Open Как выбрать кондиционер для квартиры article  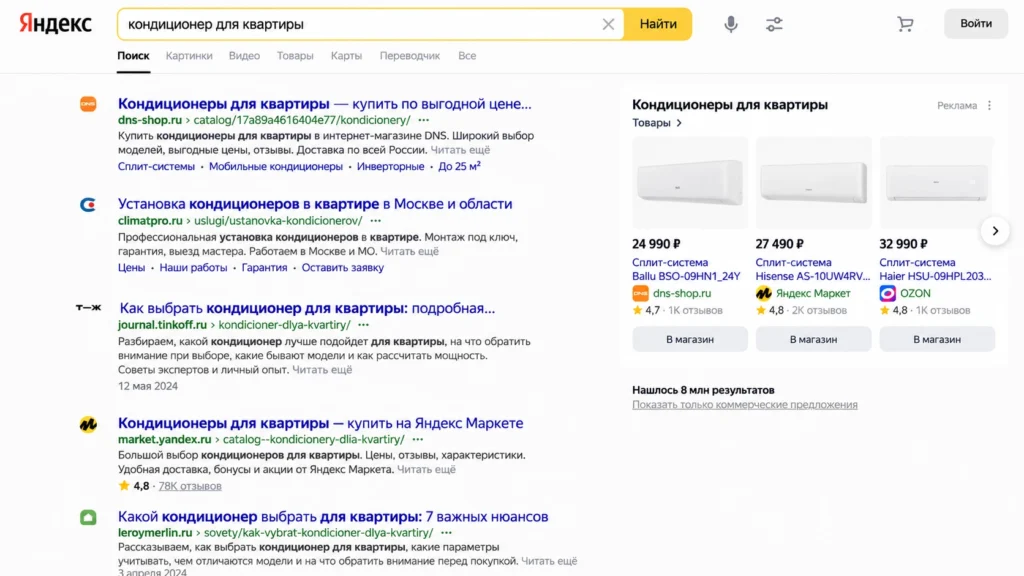[307, 308]
